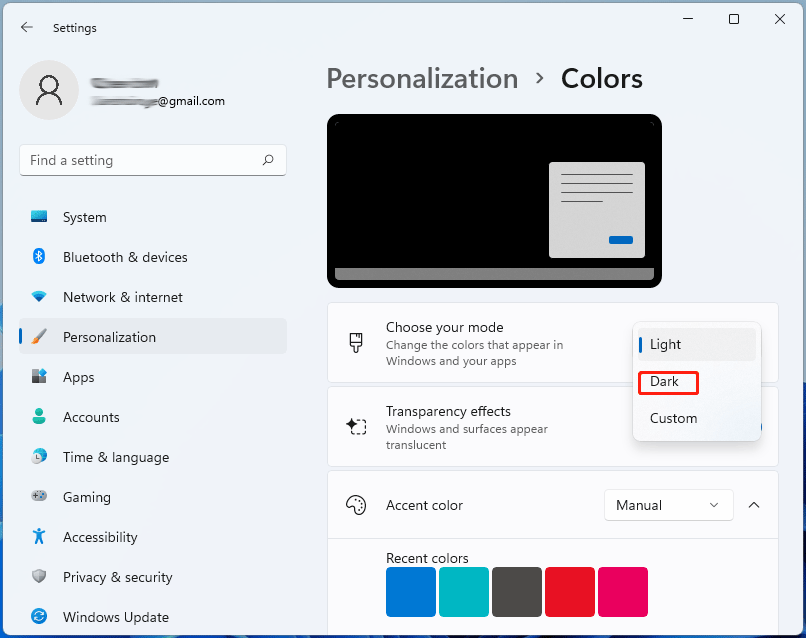
Task: Choose Custom mode option
Action: [673, 418]
